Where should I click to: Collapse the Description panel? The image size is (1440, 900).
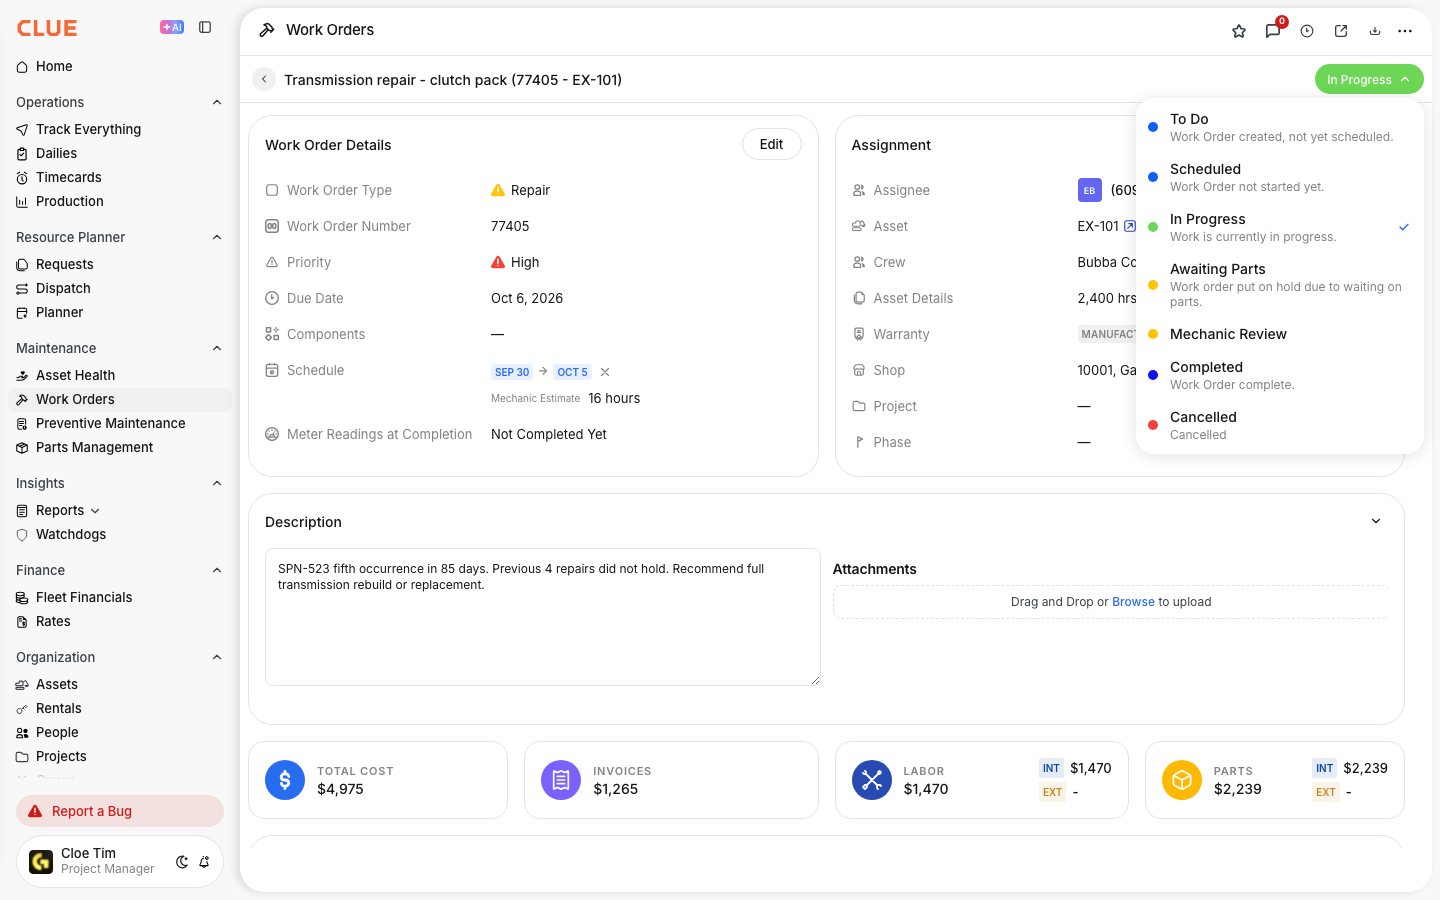[x=1376, y=521]
